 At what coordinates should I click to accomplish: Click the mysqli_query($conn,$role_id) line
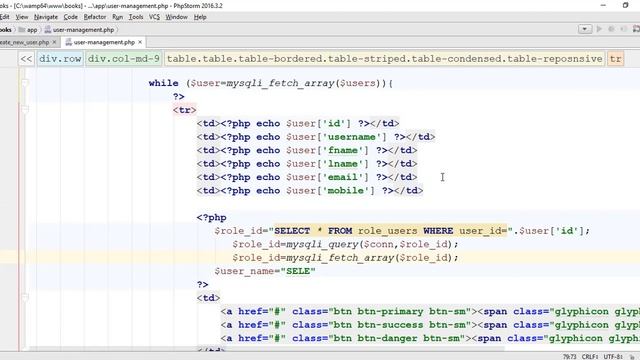tap(345, 244)
